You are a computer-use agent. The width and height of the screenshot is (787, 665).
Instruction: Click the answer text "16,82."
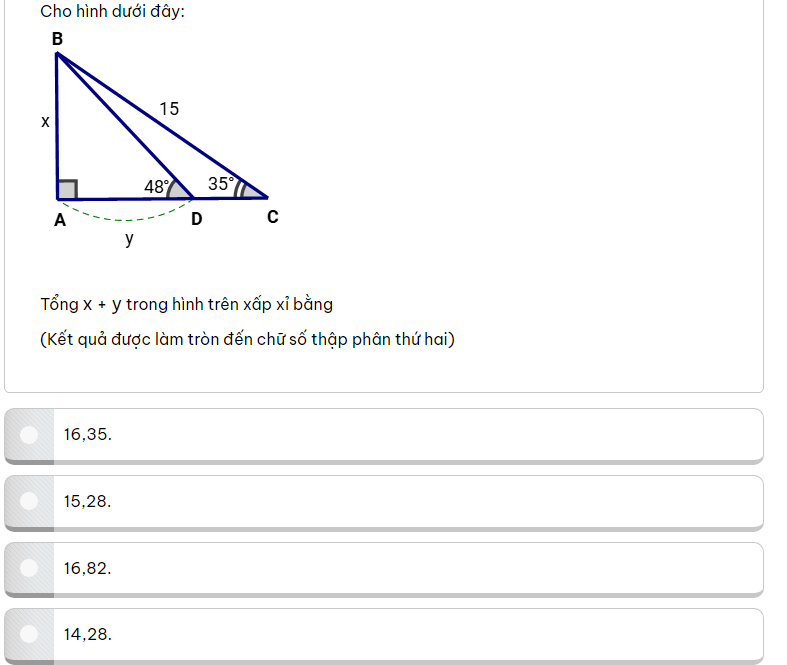(x=88, y=567)
